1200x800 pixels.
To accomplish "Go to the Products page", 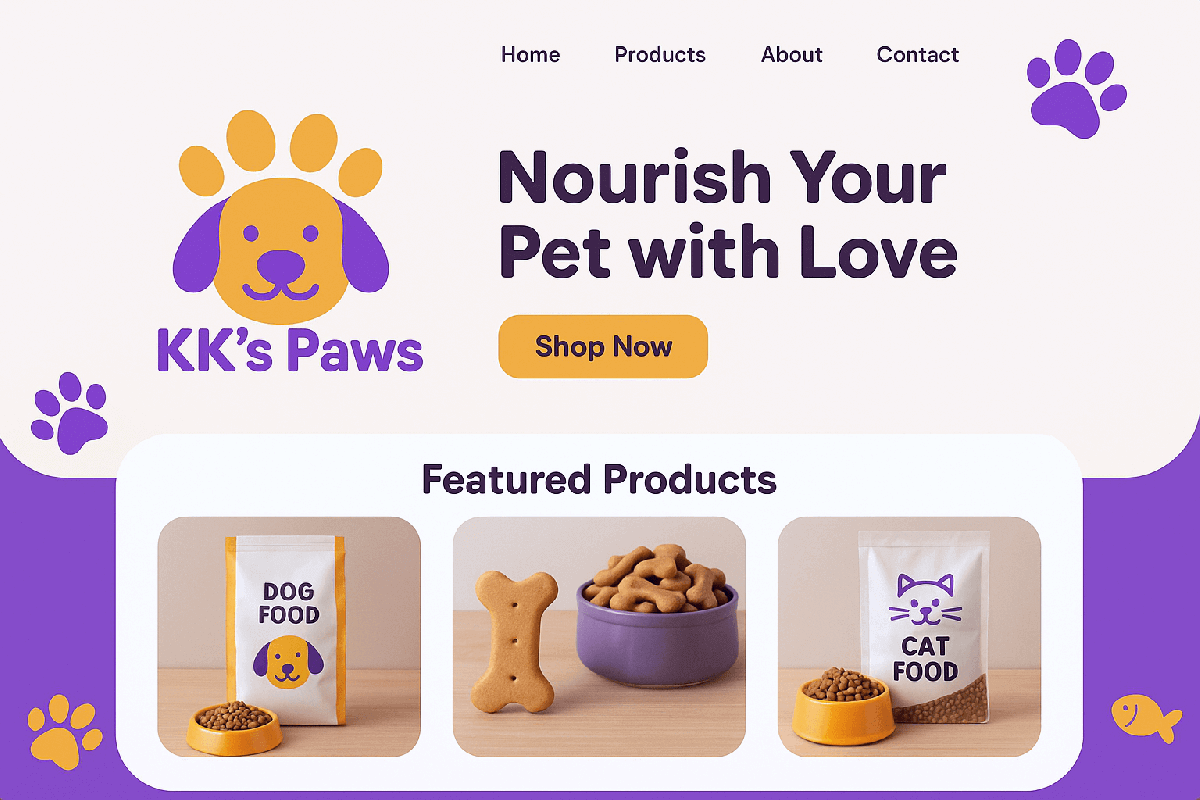I will point(660,55).
